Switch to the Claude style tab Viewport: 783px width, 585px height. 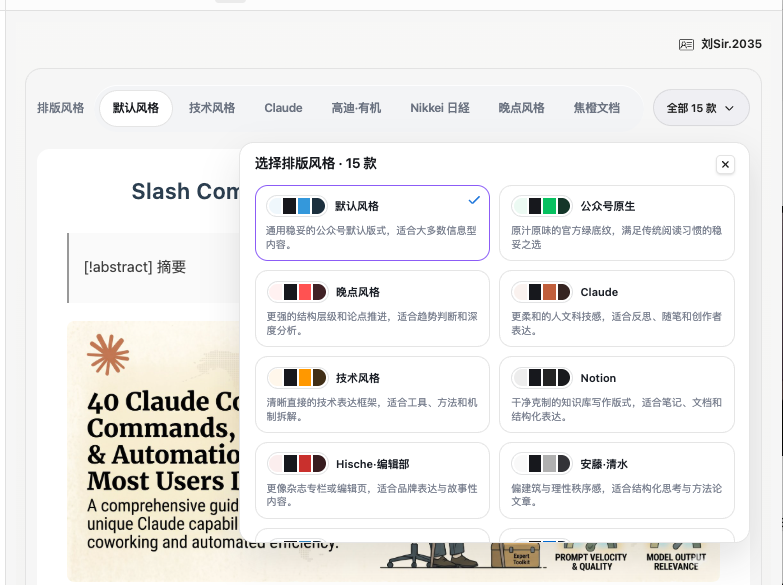tap(283, 108)
